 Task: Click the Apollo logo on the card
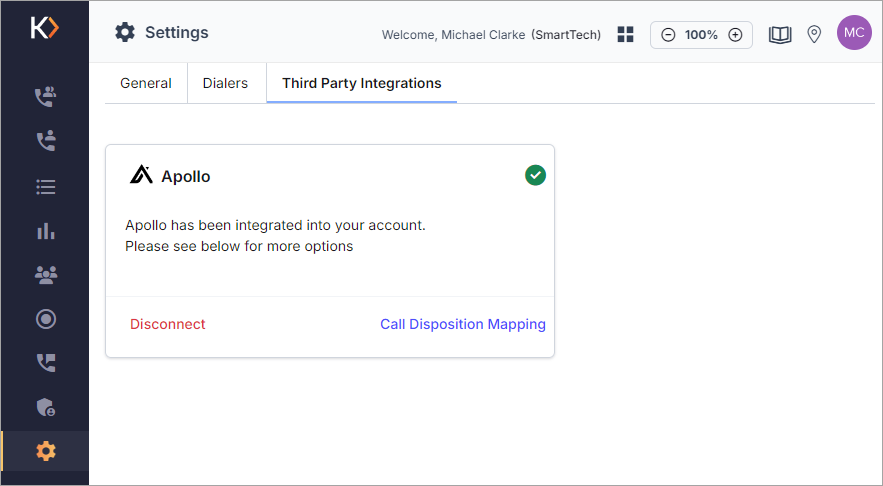tap(141, 175)
